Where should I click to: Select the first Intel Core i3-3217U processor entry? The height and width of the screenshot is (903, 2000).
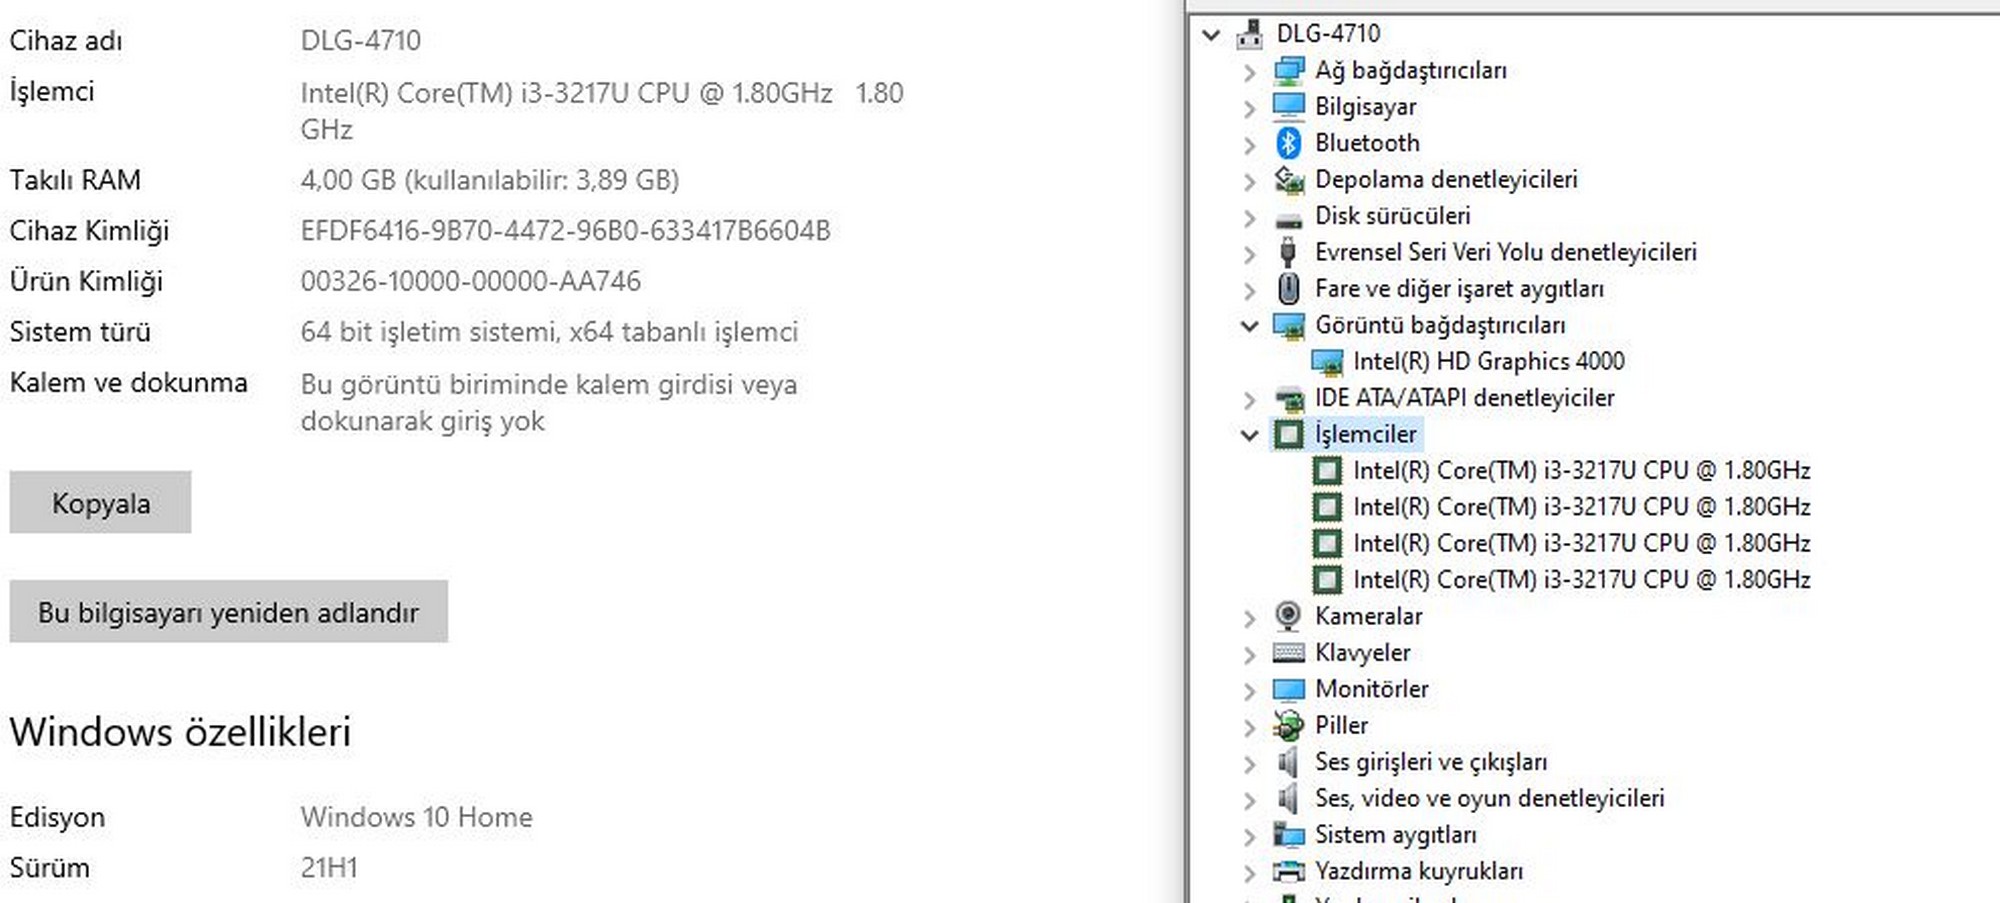[x=1581, y=470]
